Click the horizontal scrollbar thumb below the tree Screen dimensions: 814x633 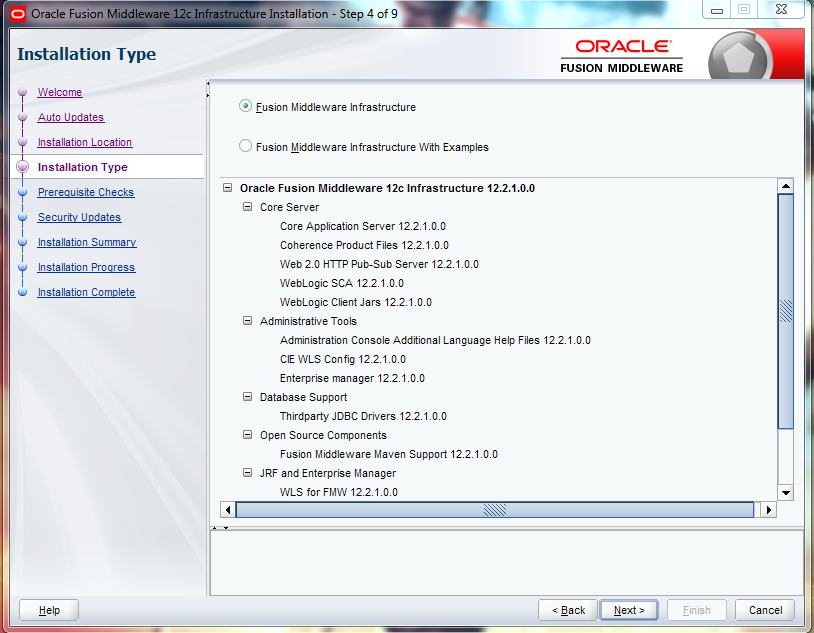[x=495, y=510]
